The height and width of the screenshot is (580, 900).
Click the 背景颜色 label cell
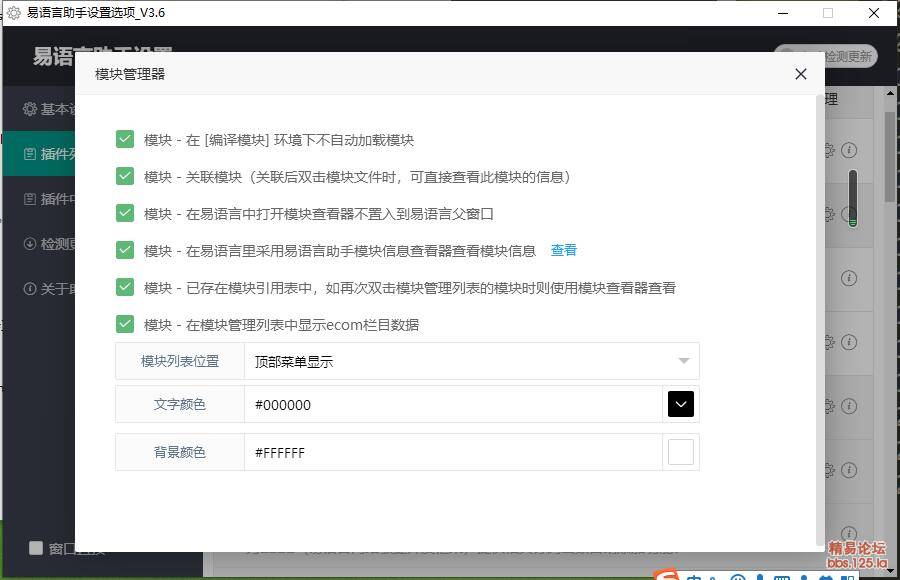pyautogui.click(x=180, y=453)
